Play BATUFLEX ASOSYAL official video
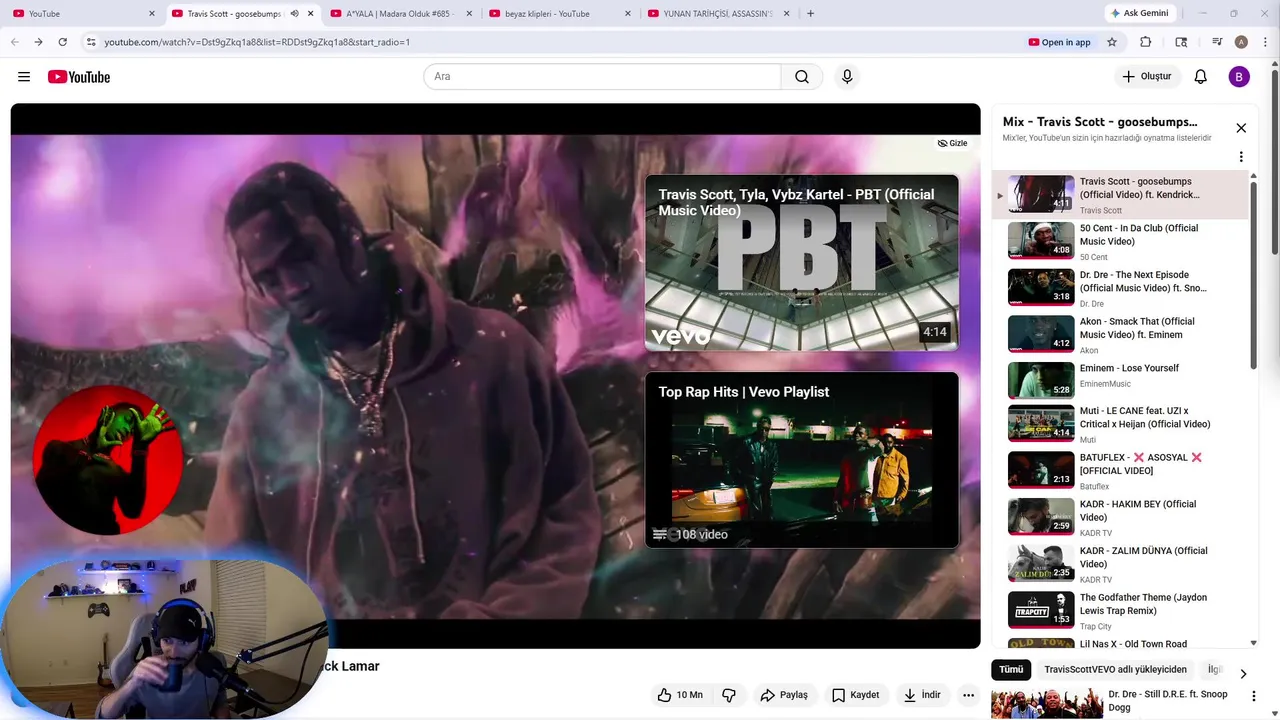The height and width of the screenshot is (720, 1280). click(x=1120, y=470)
